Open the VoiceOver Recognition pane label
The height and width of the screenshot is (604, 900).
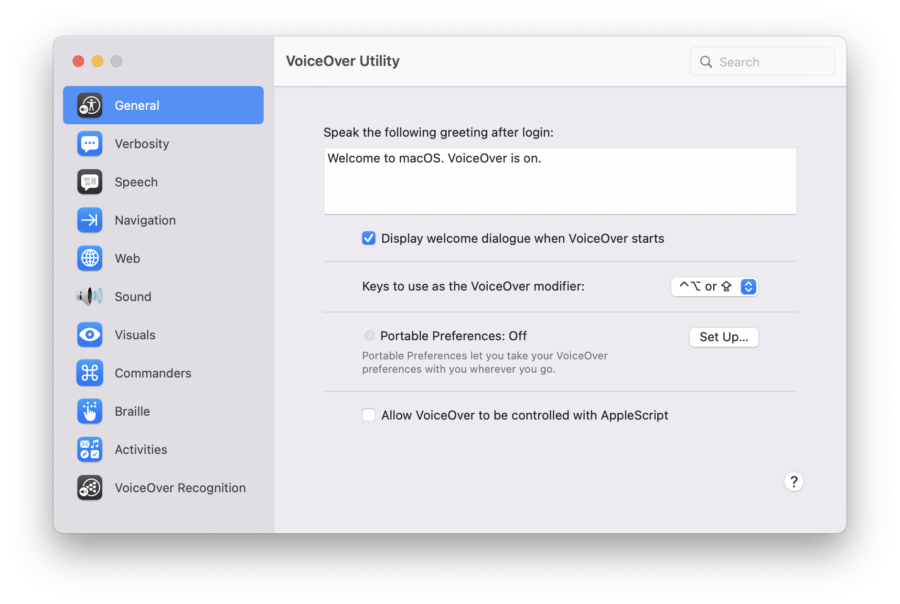tap(180, 488)
